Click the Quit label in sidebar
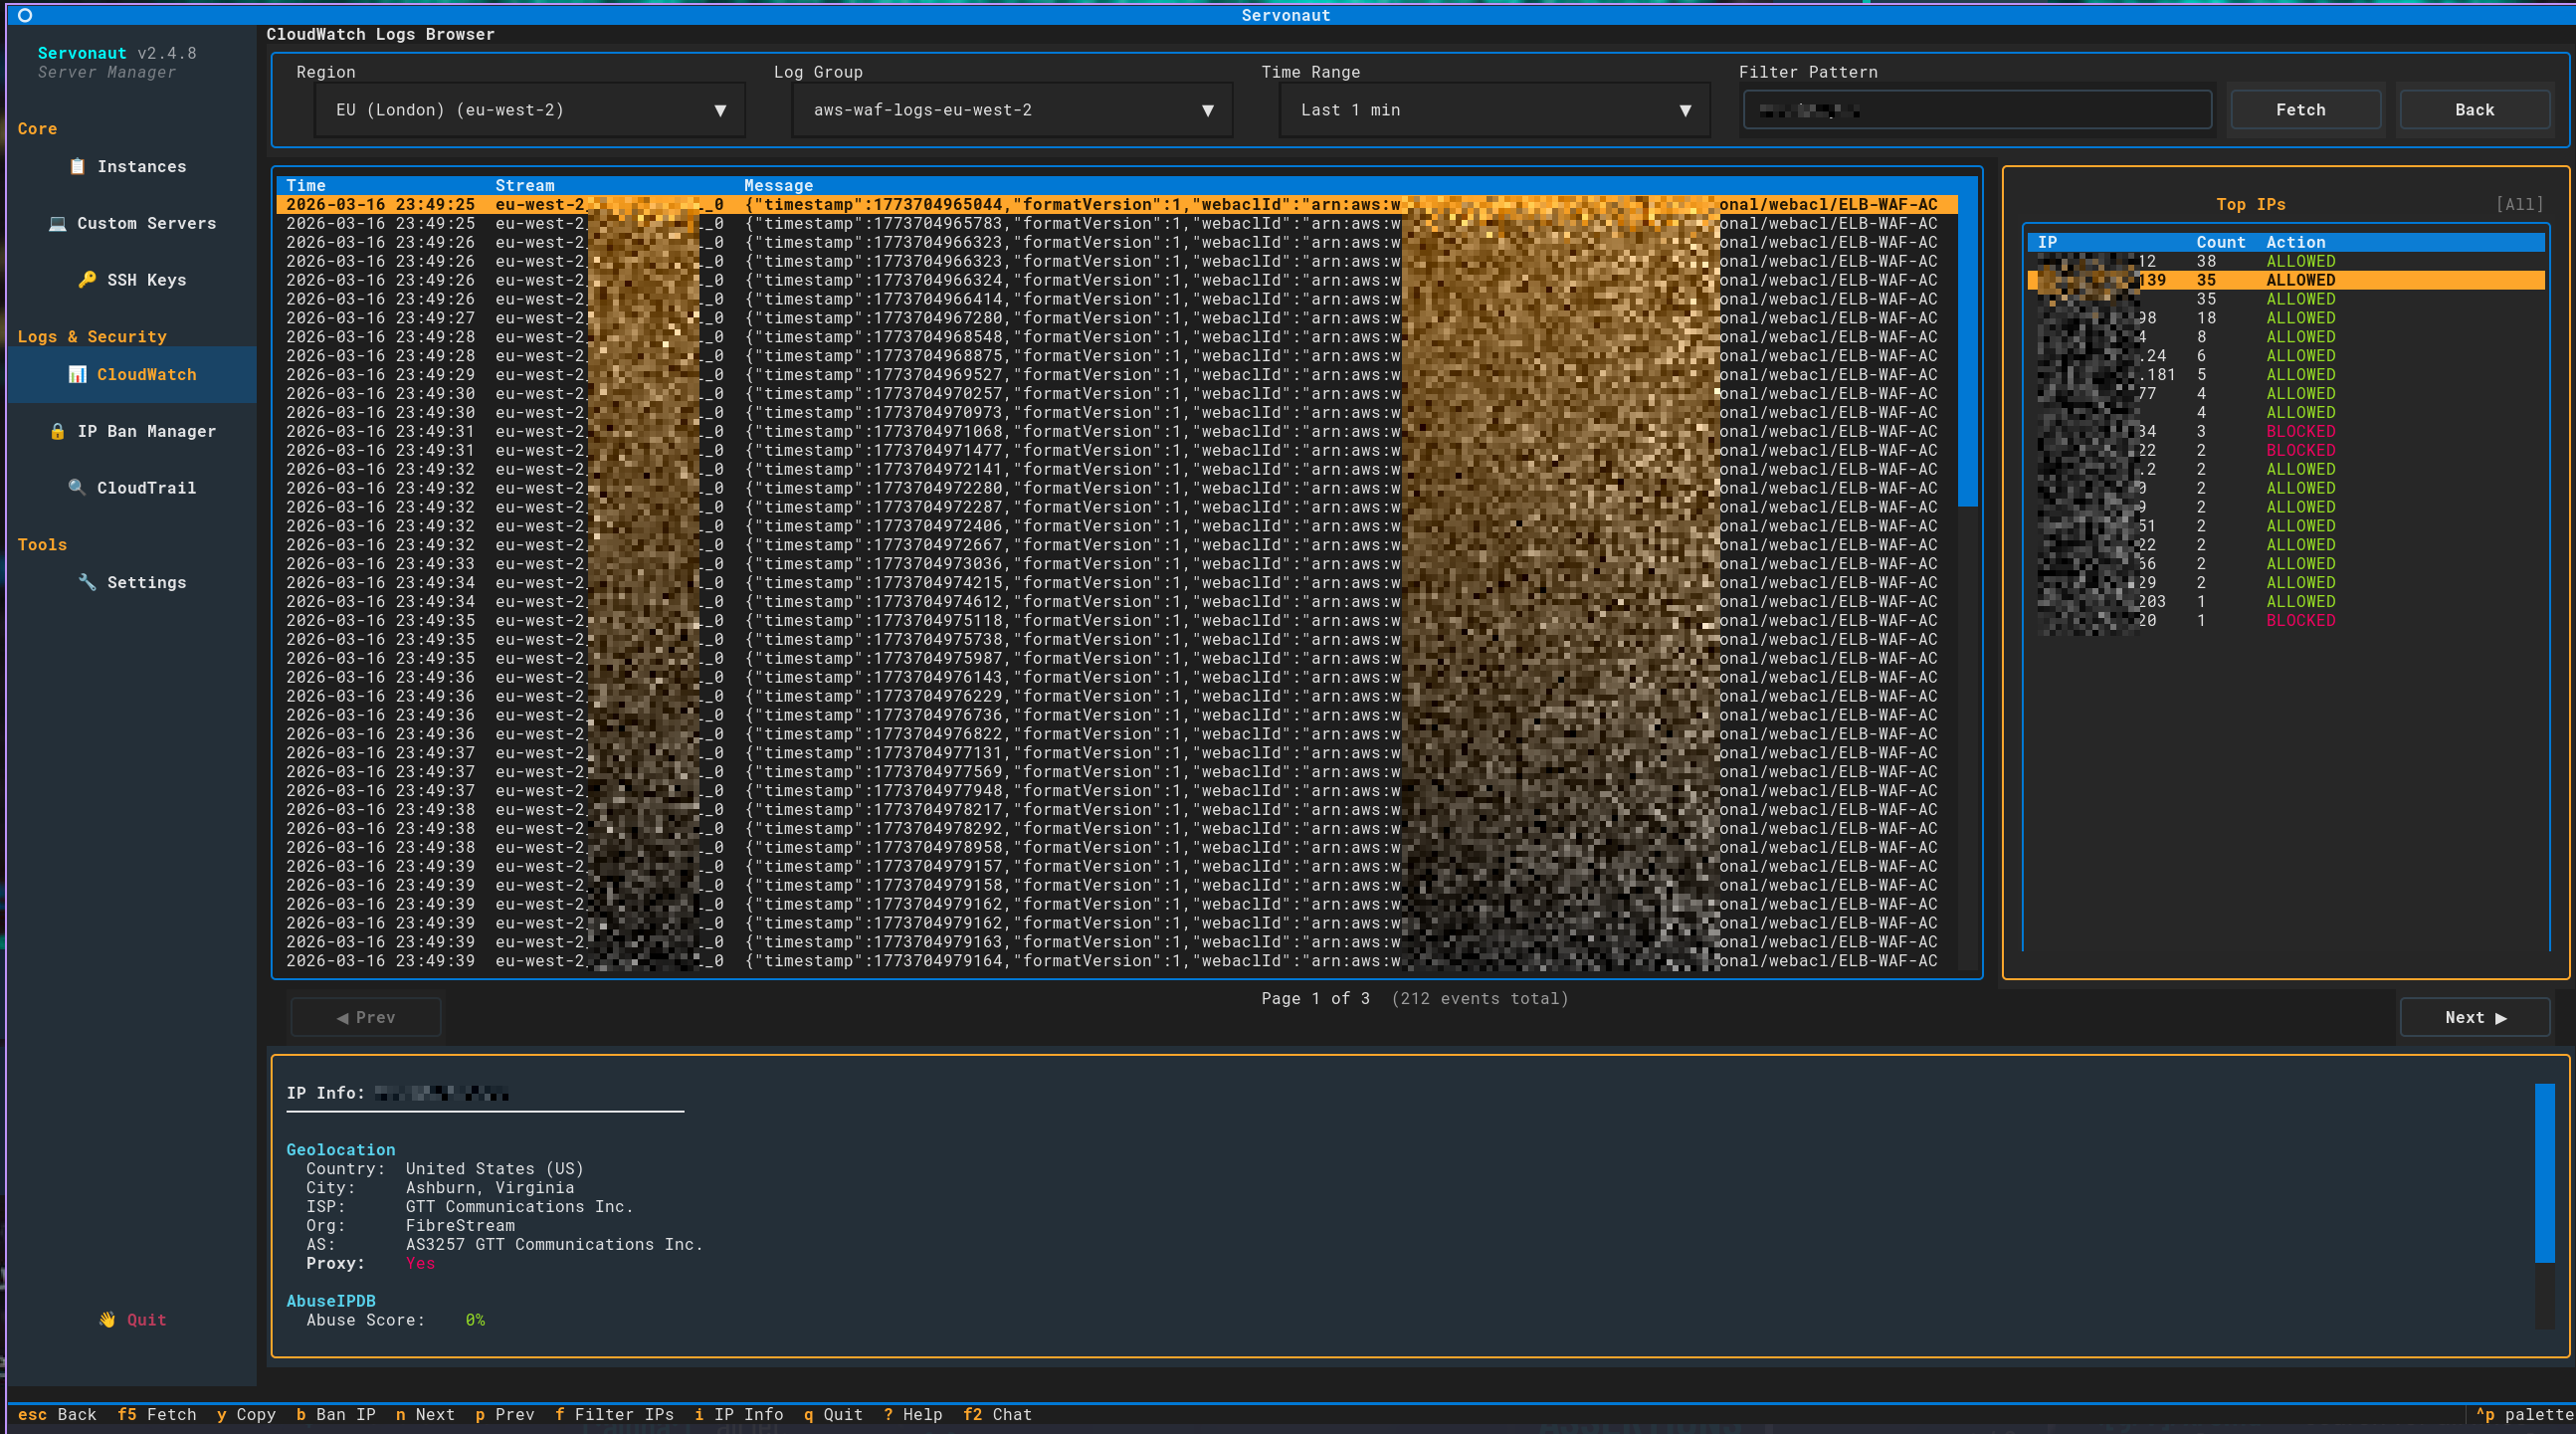The width and height of the screenshot is (2576, 1434). click(147, 1320)
